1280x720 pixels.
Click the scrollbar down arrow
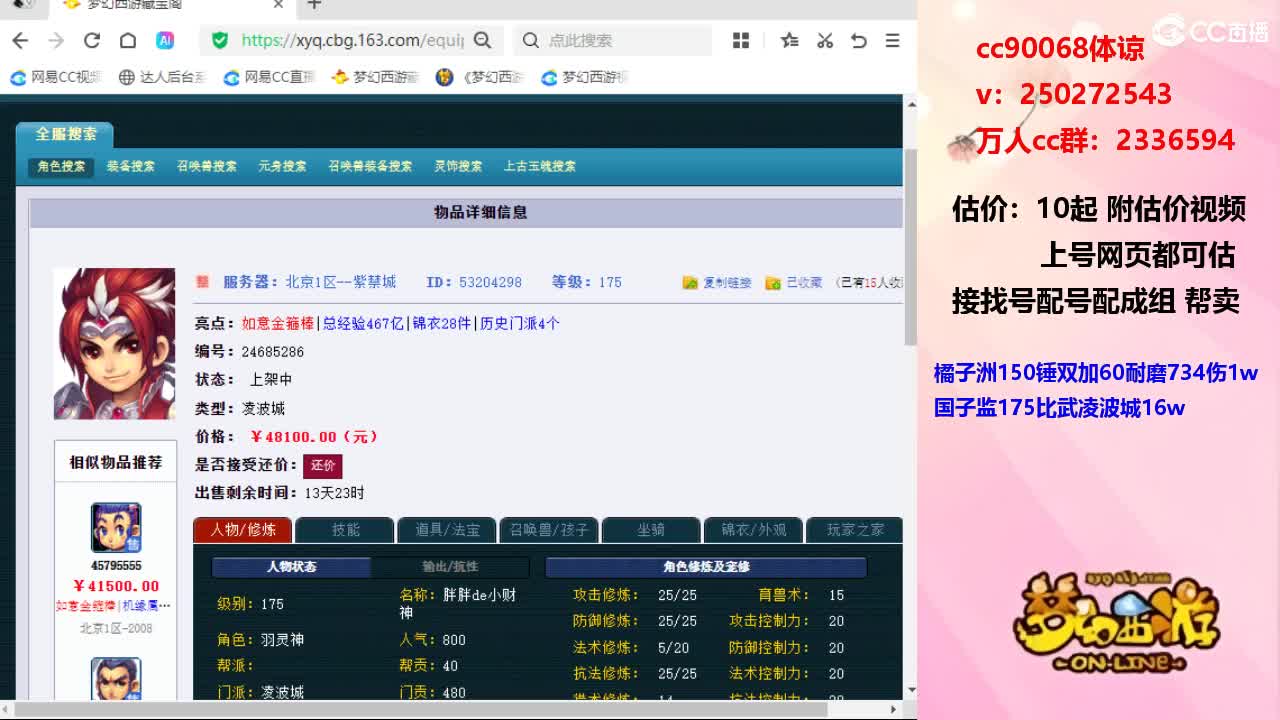(x=910, y=689)
